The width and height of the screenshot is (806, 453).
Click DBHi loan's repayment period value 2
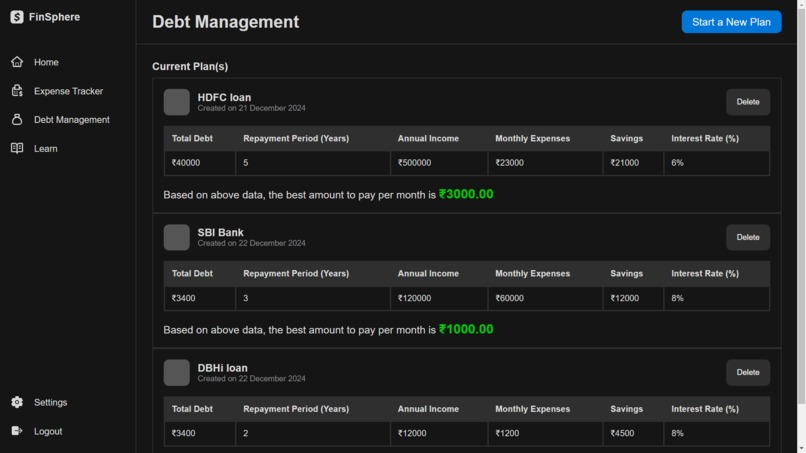[313, 433]
